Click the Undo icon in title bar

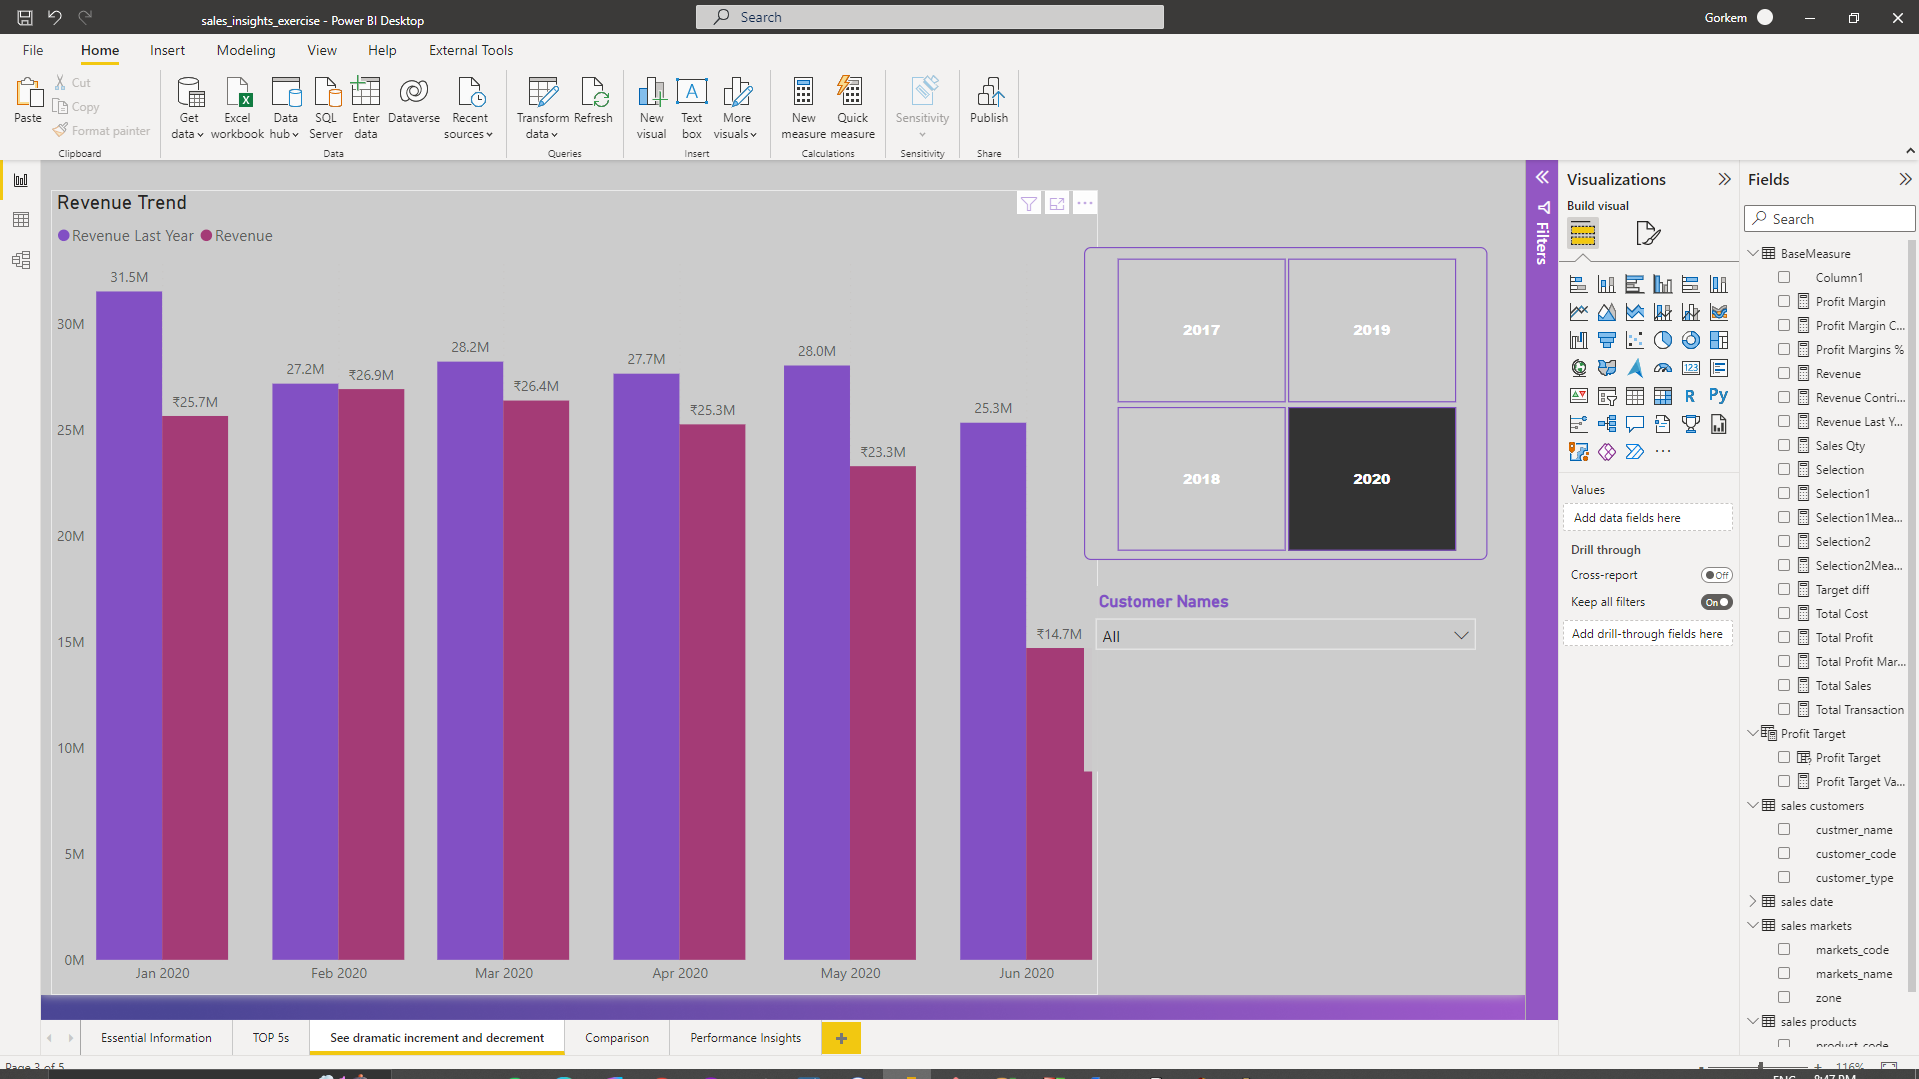pos(54,17)
